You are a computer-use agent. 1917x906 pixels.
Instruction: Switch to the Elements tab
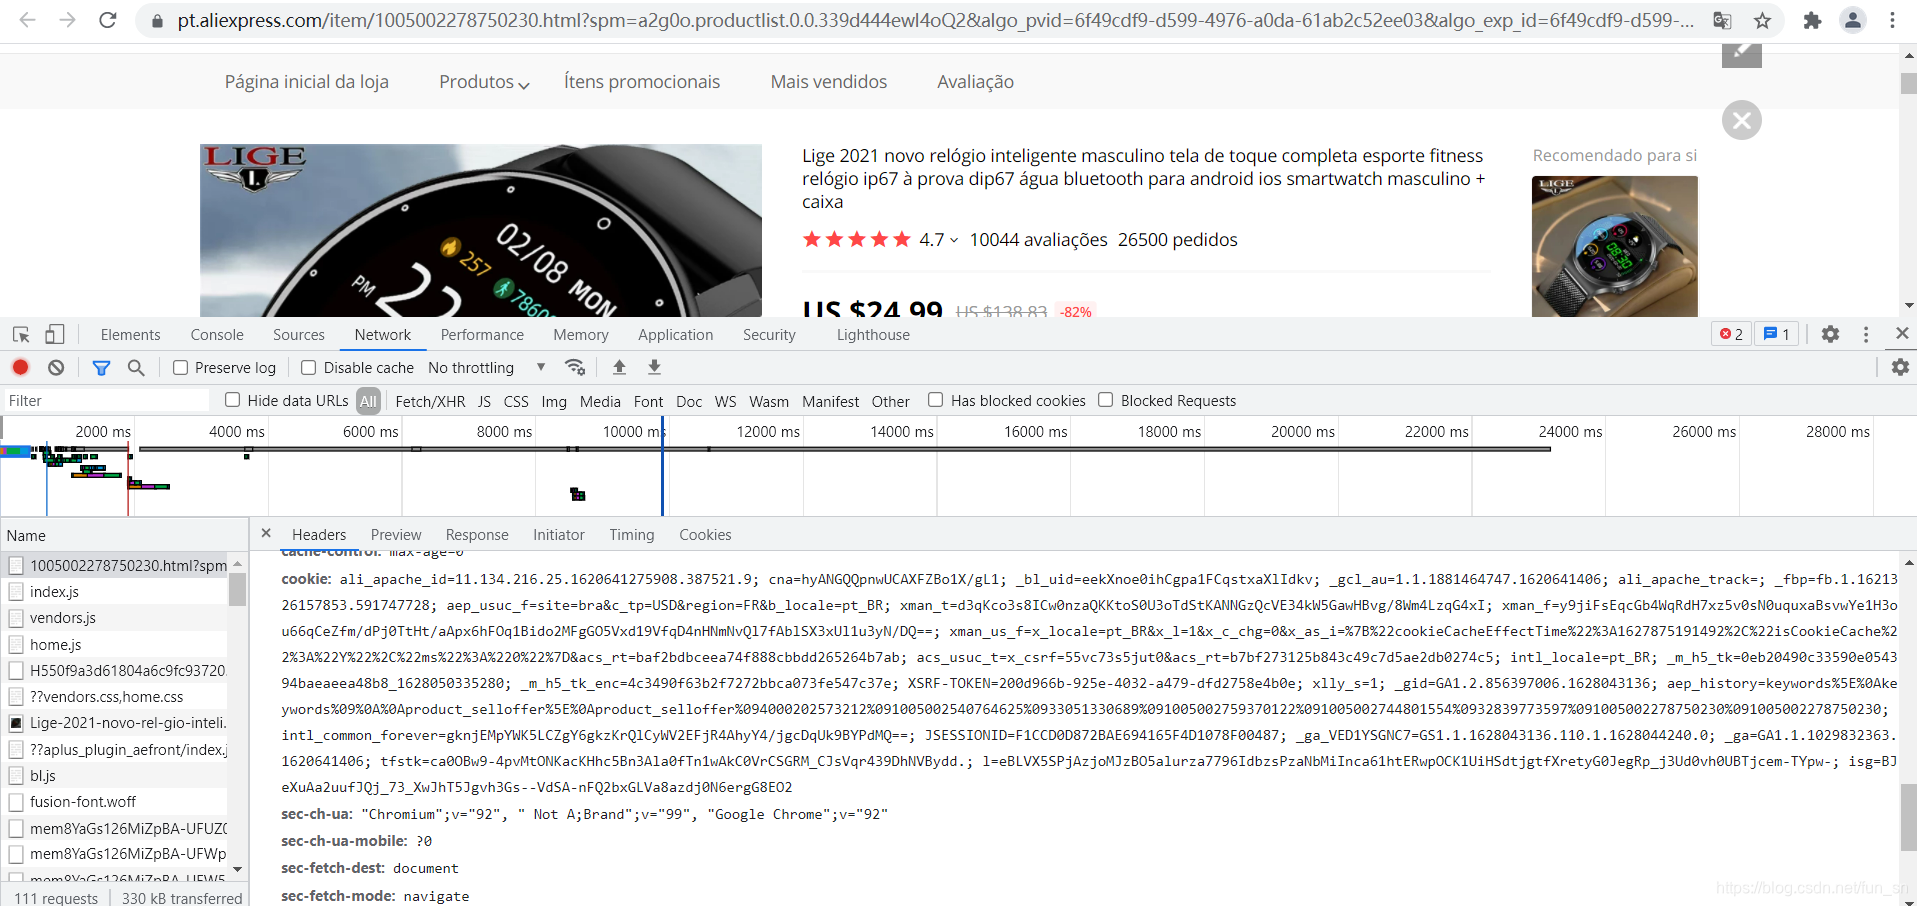(130, 335)
